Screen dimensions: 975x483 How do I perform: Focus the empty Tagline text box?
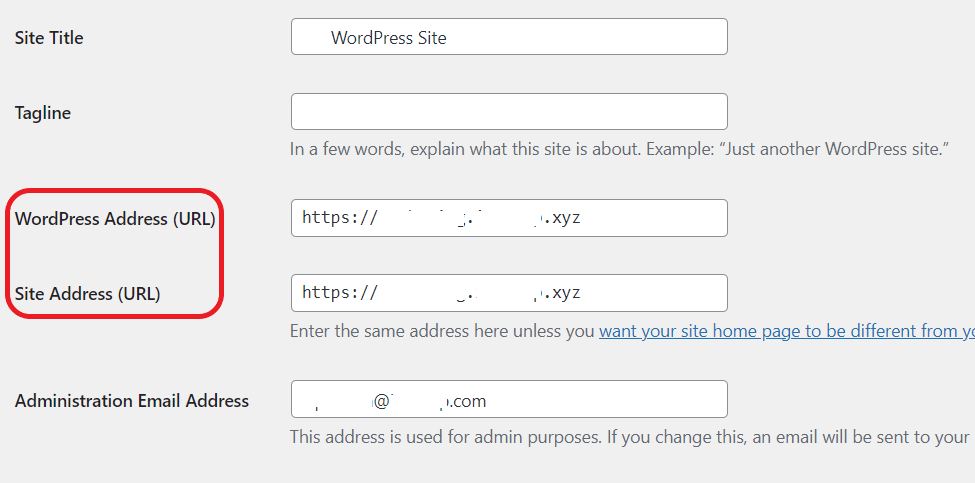tap(509, 112)
